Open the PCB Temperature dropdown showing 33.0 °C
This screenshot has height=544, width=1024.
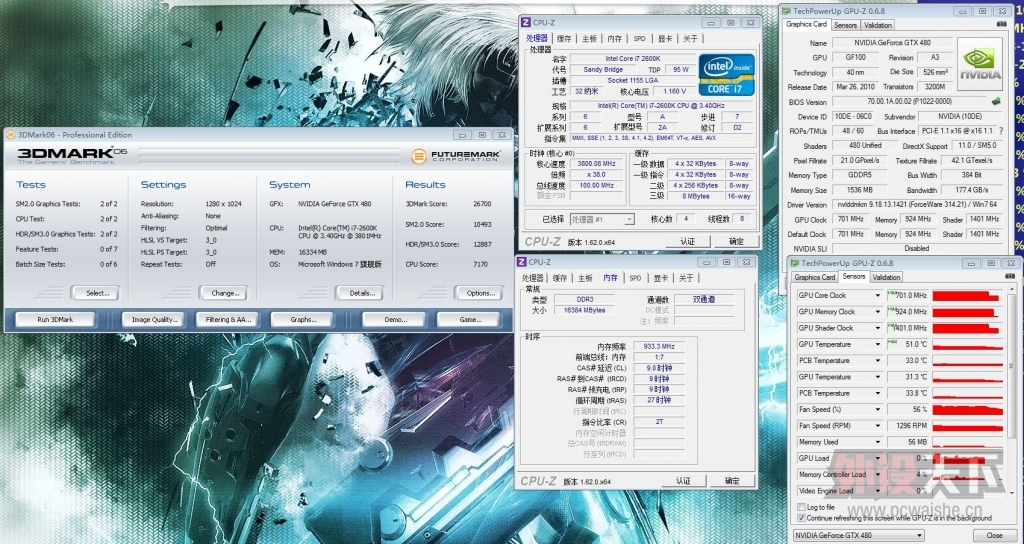[878, 361]
